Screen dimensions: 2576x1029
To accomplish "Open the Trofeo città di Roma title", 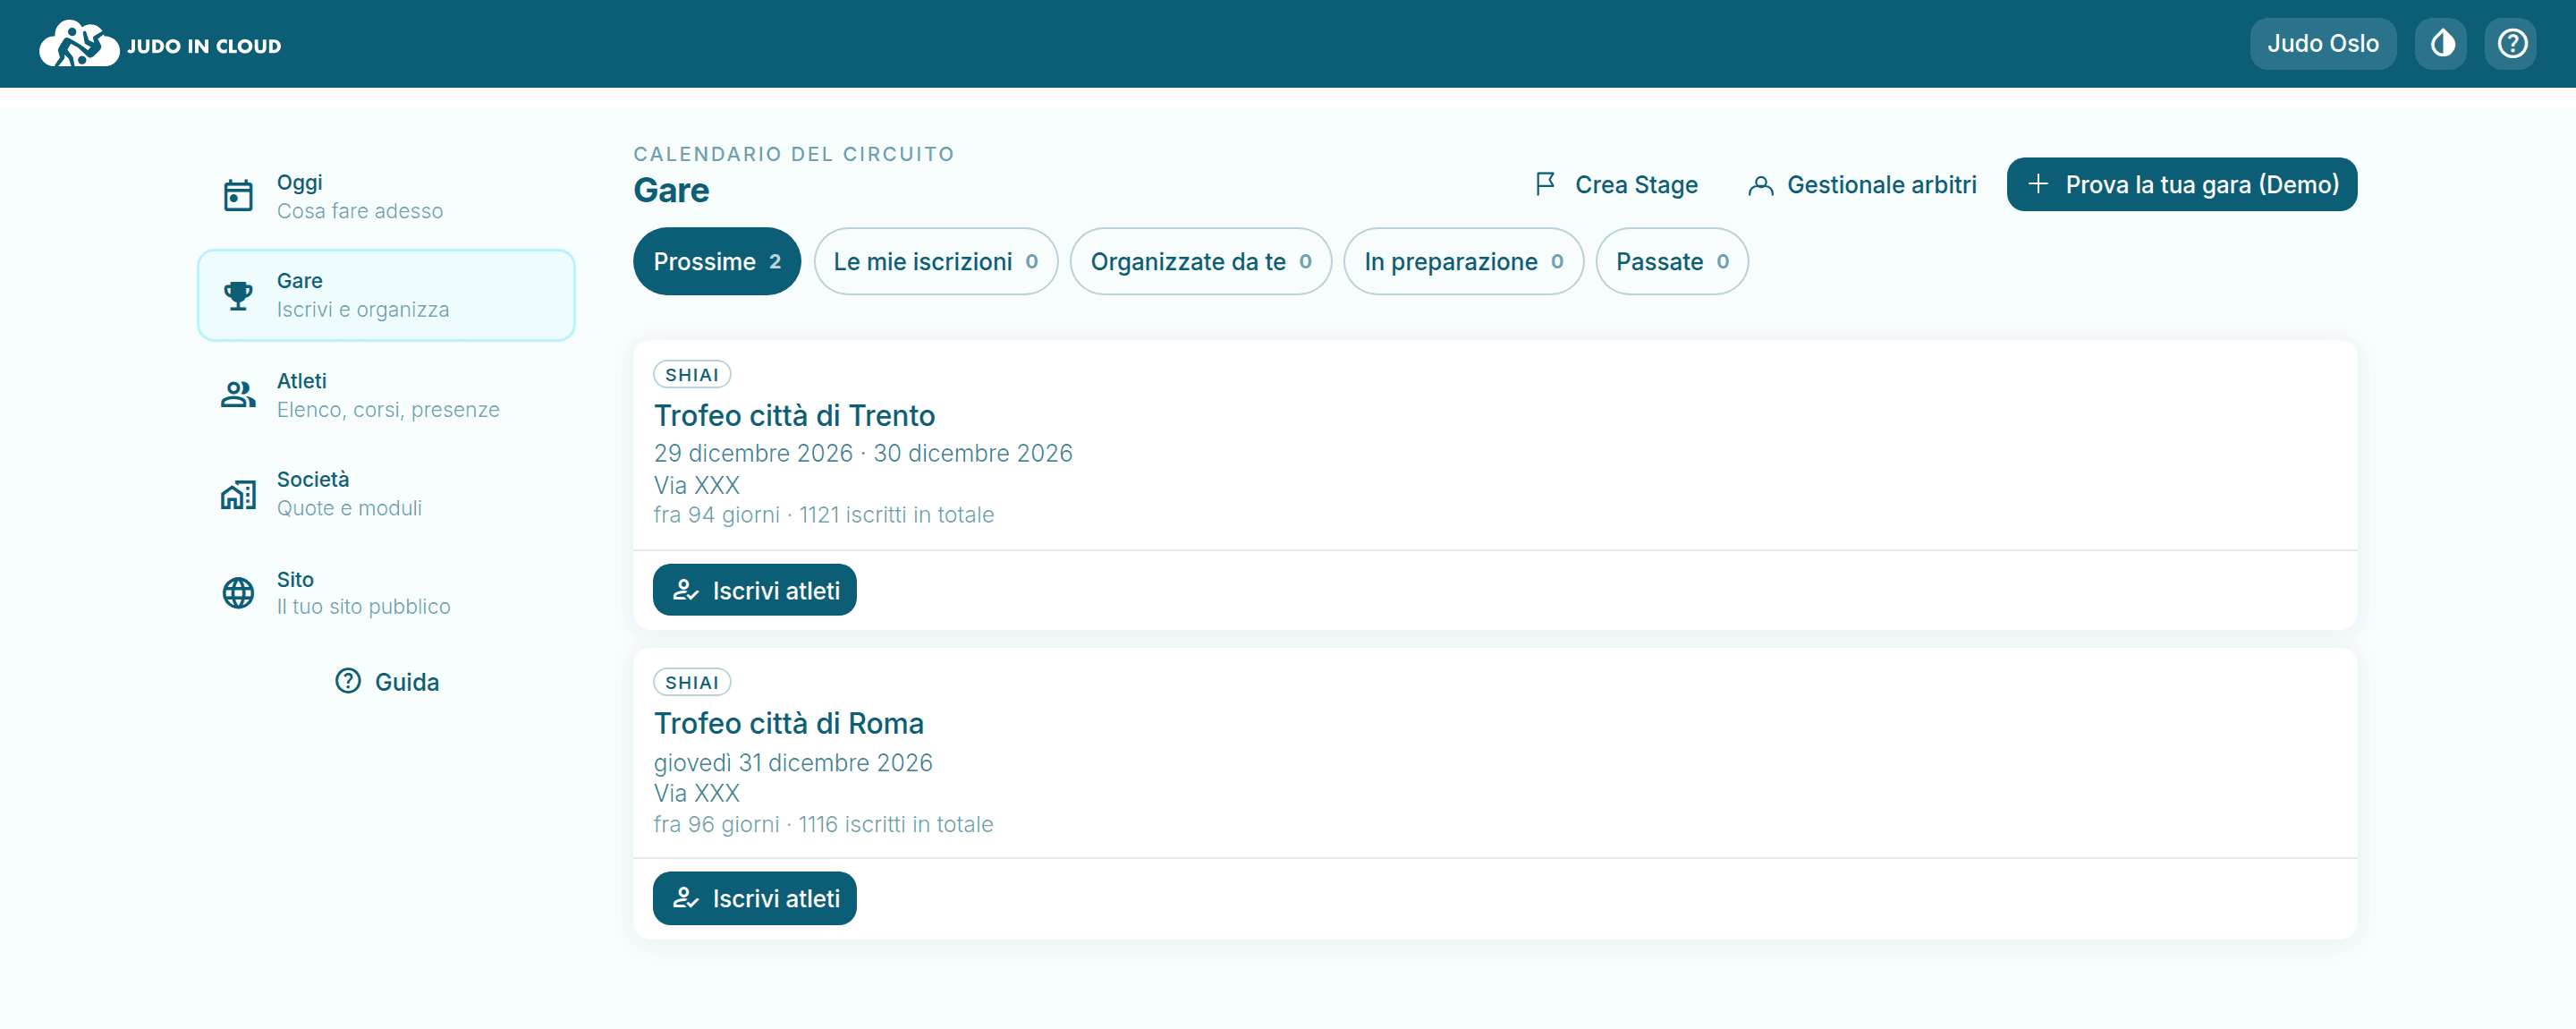I will click(x=788, y=723).
